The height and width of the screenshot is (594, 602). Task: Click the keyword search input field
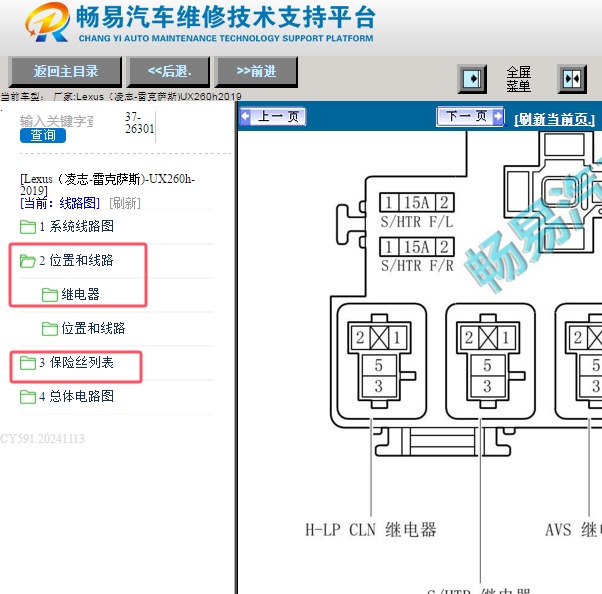point(56,121)
